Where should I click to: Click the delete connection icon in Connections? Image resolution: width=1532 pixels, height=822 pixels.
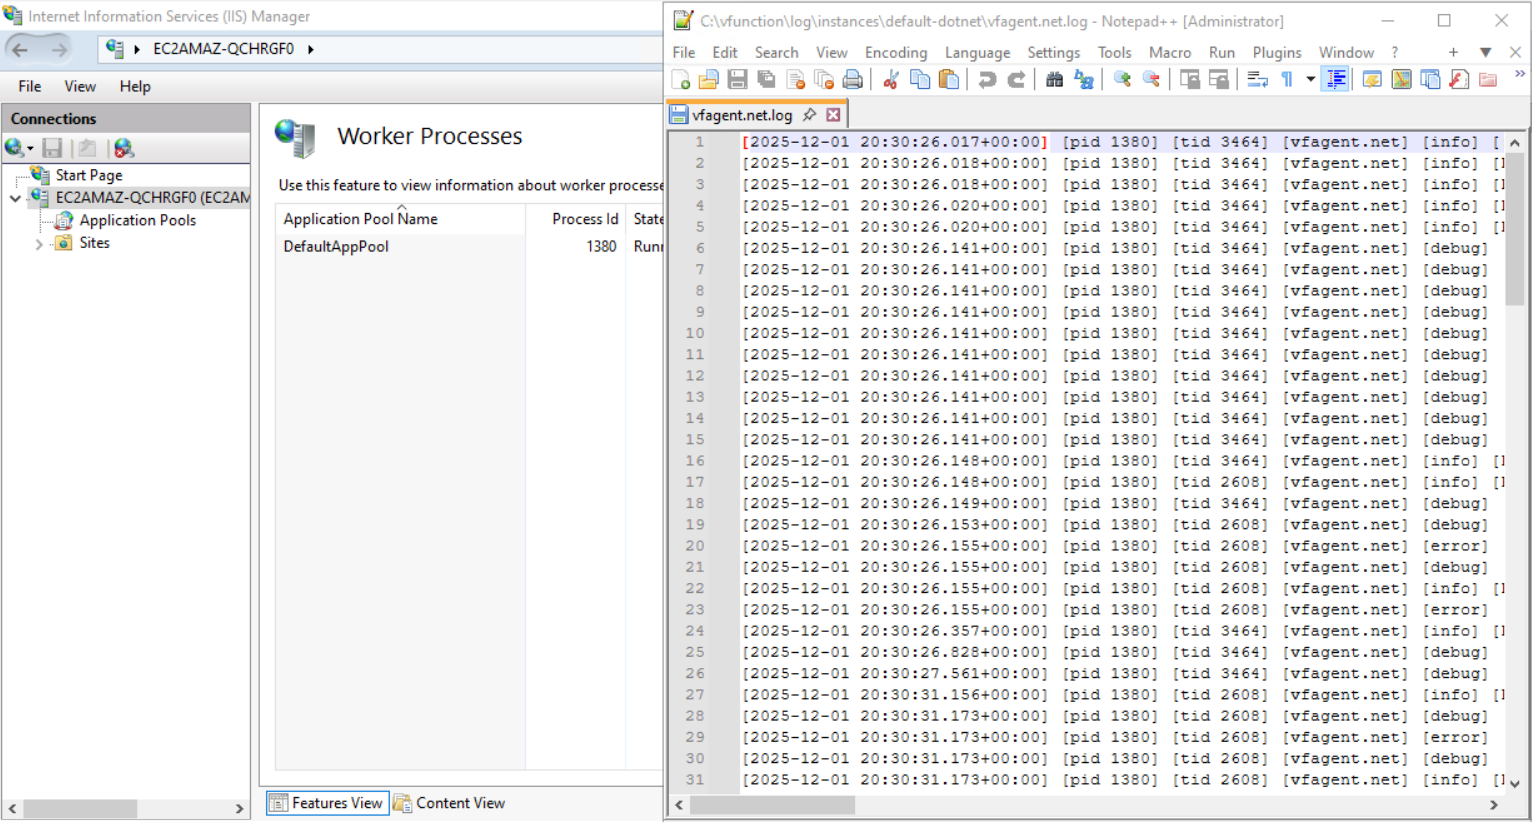coord(123,148)
